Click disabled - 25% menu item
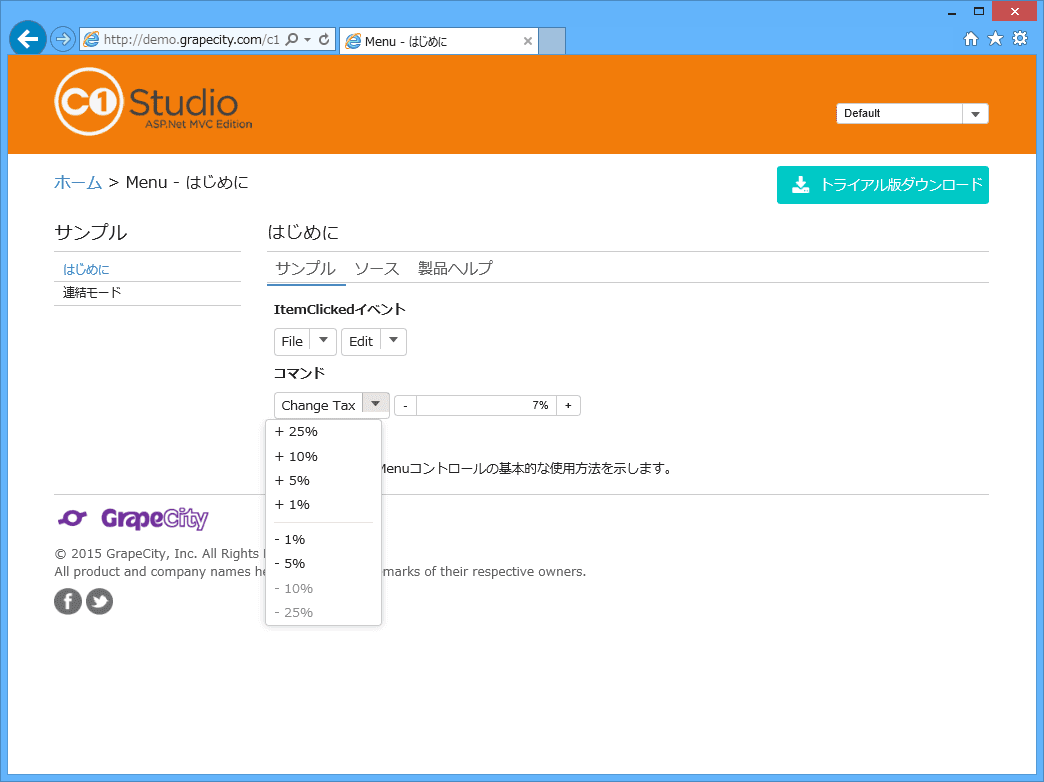 (324, 612)
